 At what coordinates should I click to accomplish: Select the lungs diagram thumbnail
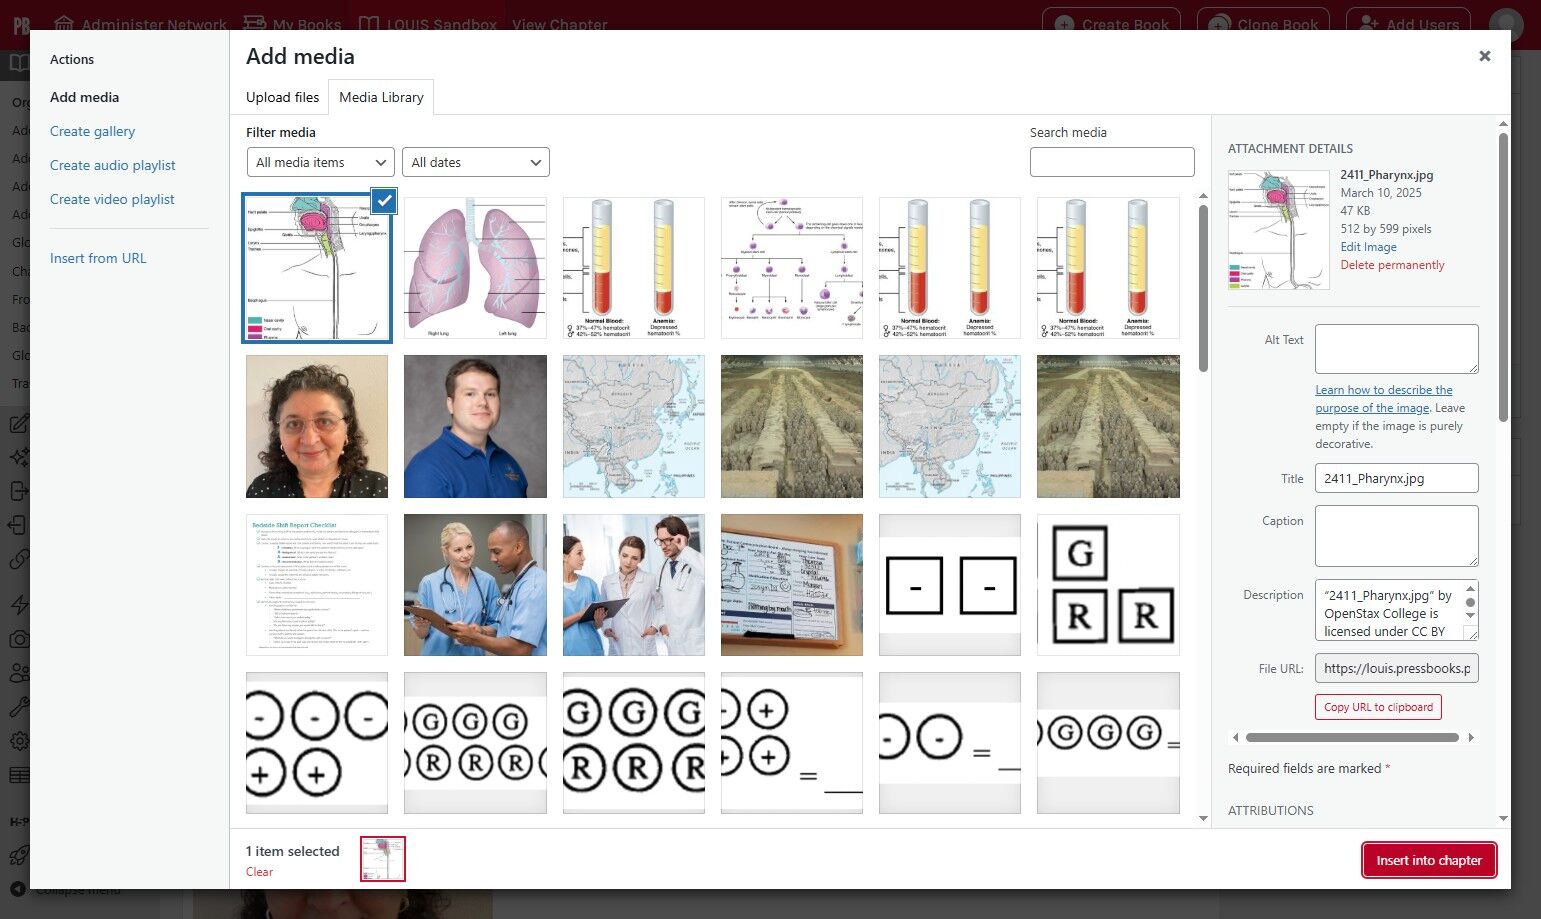click(x=475, y=268)
